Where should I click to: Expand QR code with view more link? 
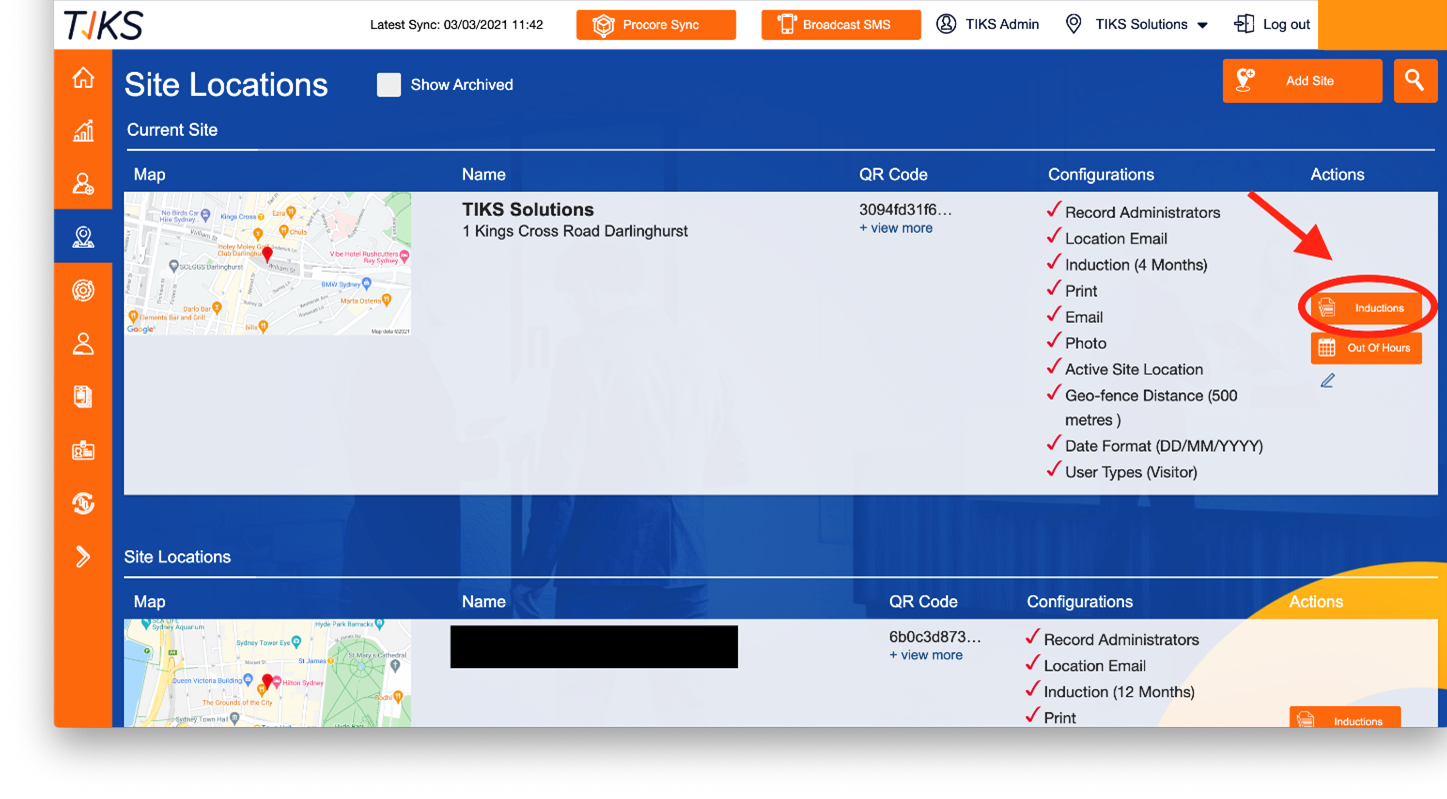[896, 228]
